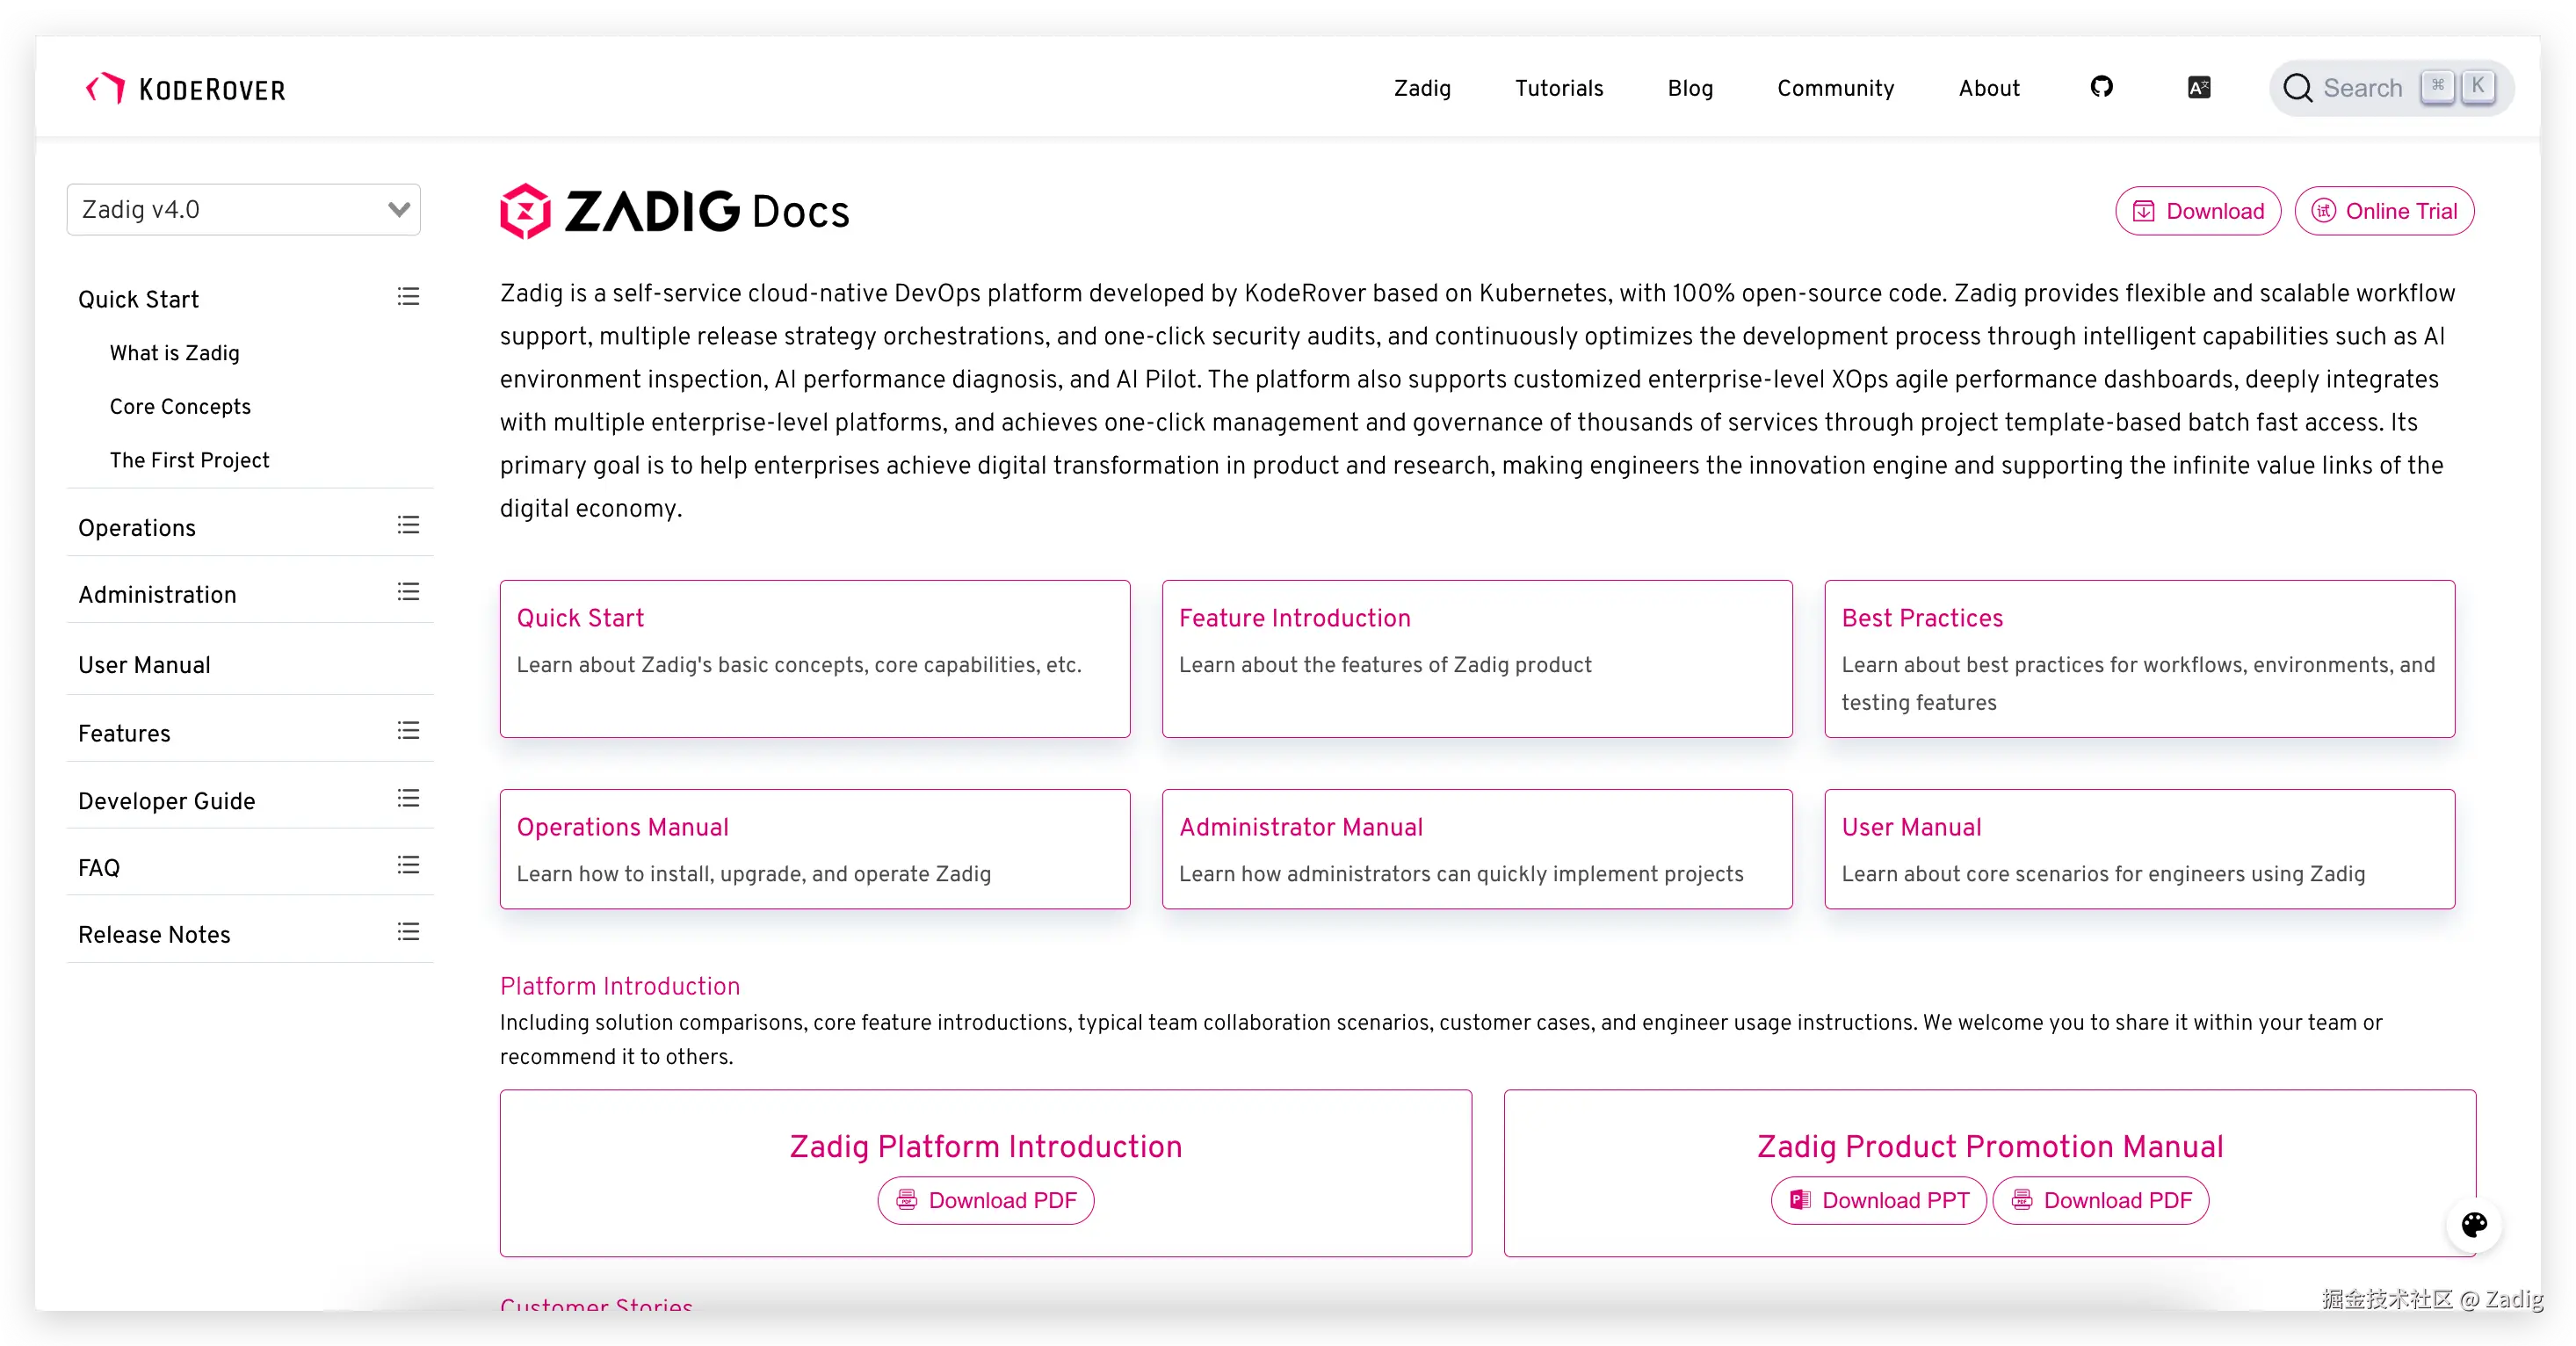This screenshot has height=1346, width=2576.
Task: Open the color theme palette button
Action: click(x=2474, y=1224)
